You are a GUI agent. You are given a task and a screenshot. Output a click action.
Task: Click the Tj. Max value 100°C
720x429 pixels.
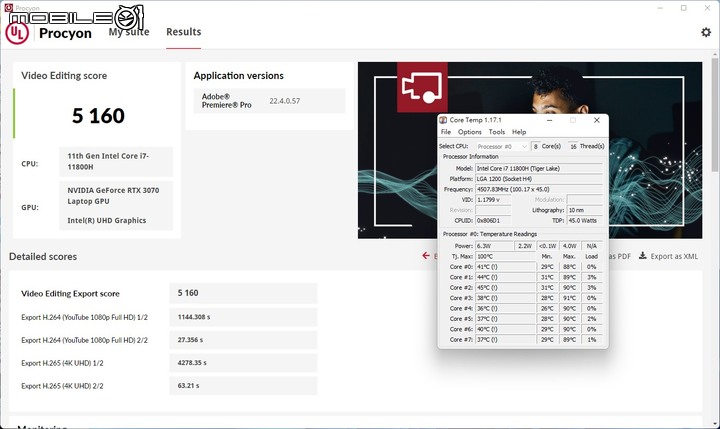click(x=505, y=256)
